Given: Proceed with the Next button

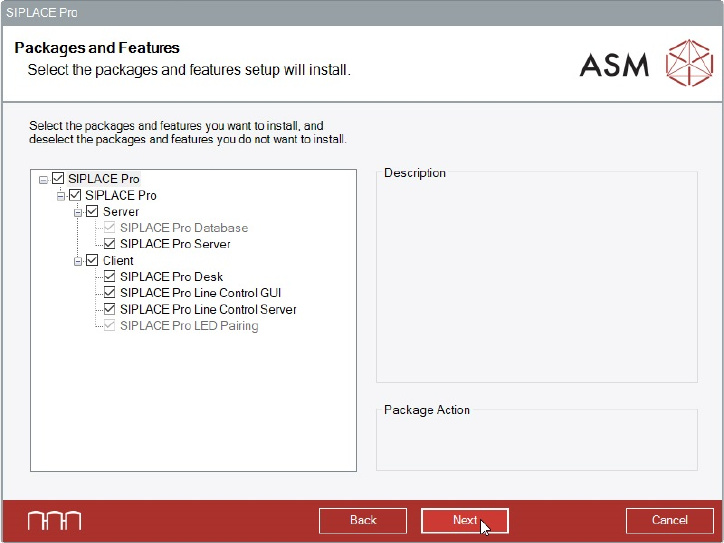Looking at the screenshot, I should click(465, 520).
